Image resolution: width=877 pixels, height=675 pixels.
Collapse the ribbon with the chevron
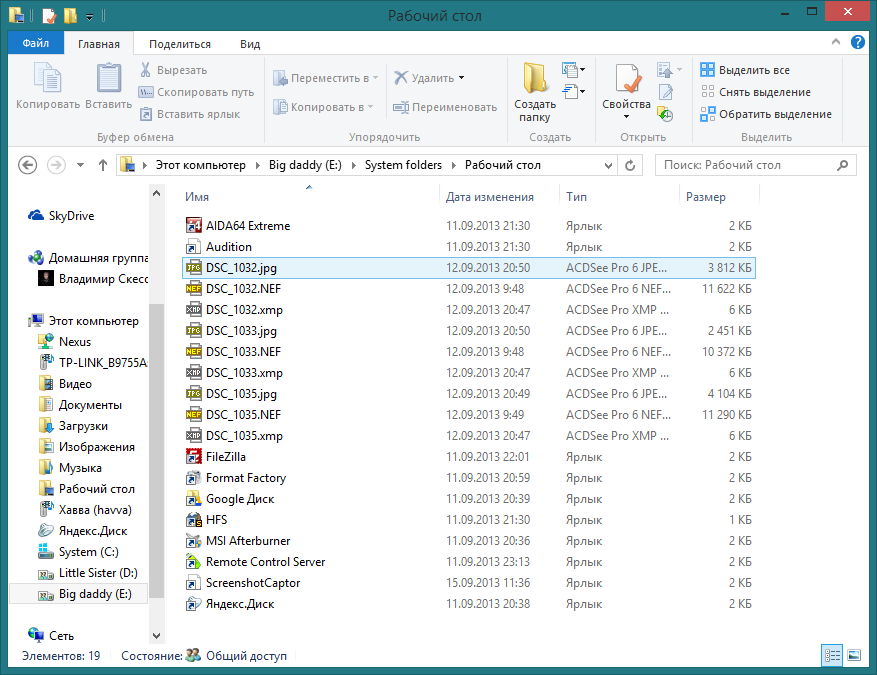836,41
